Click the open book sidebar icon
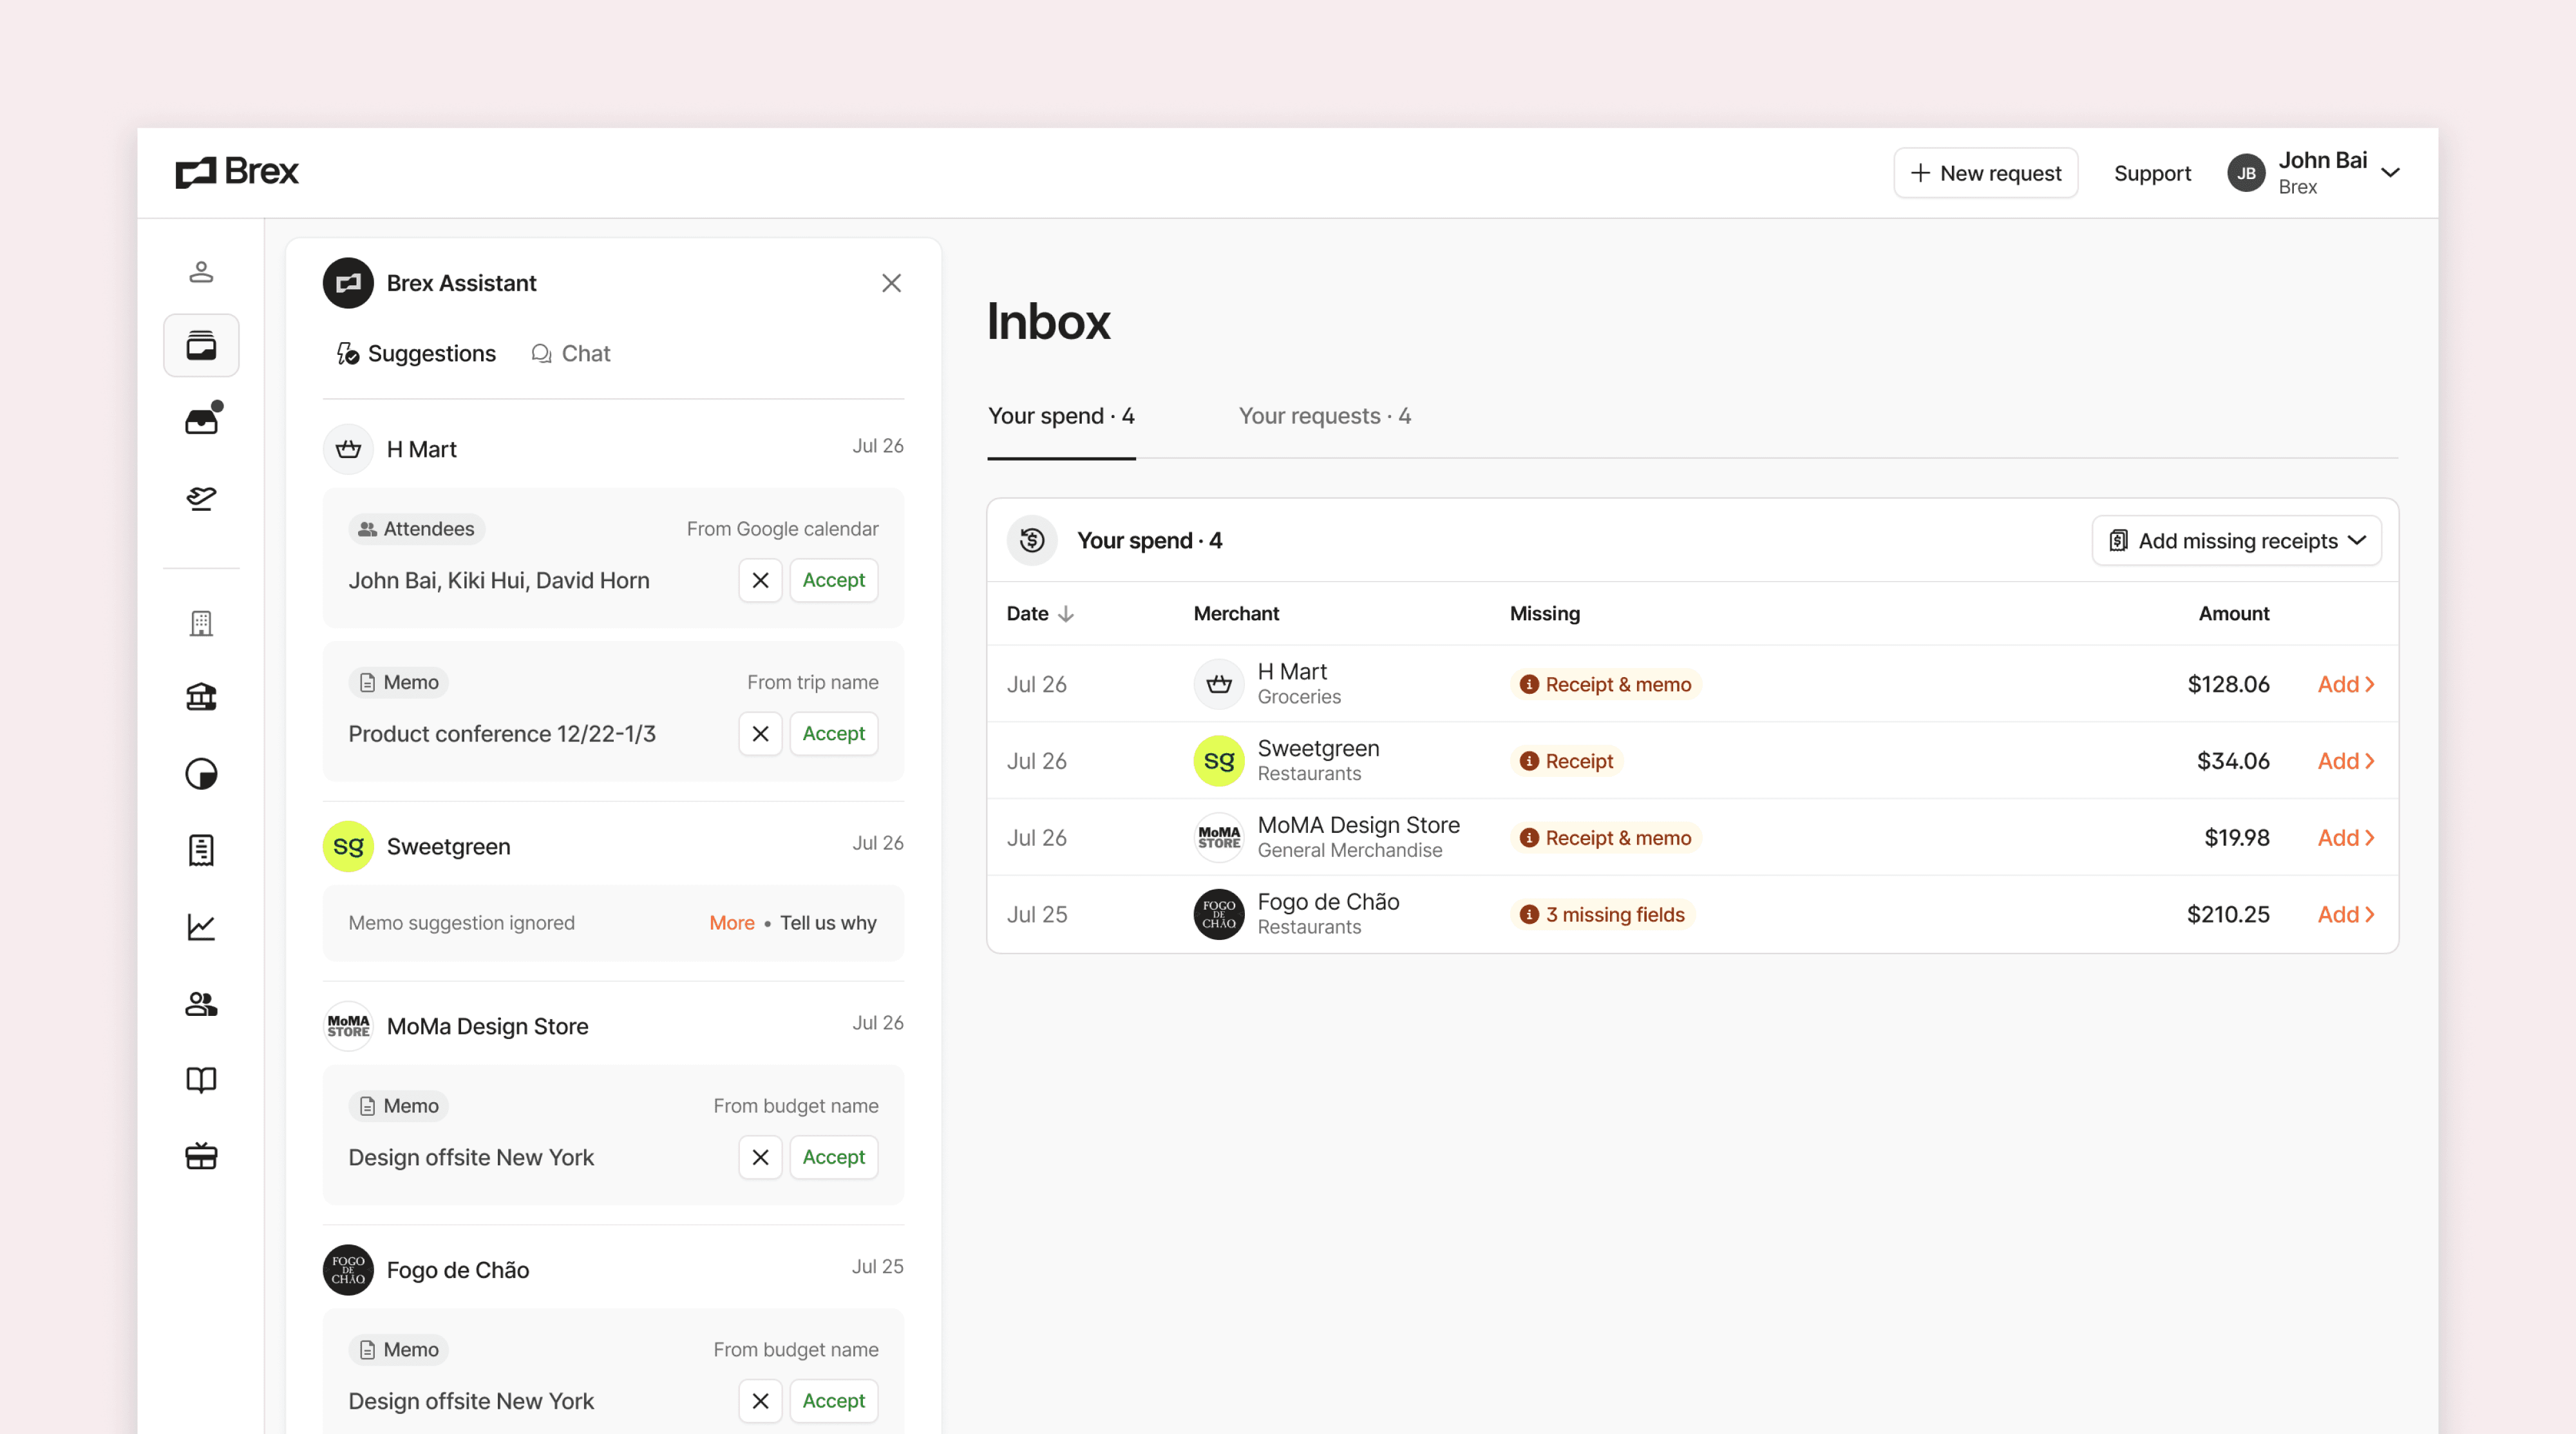The width and height of the screenshot is (2576, 1434). pos(201,1080)
